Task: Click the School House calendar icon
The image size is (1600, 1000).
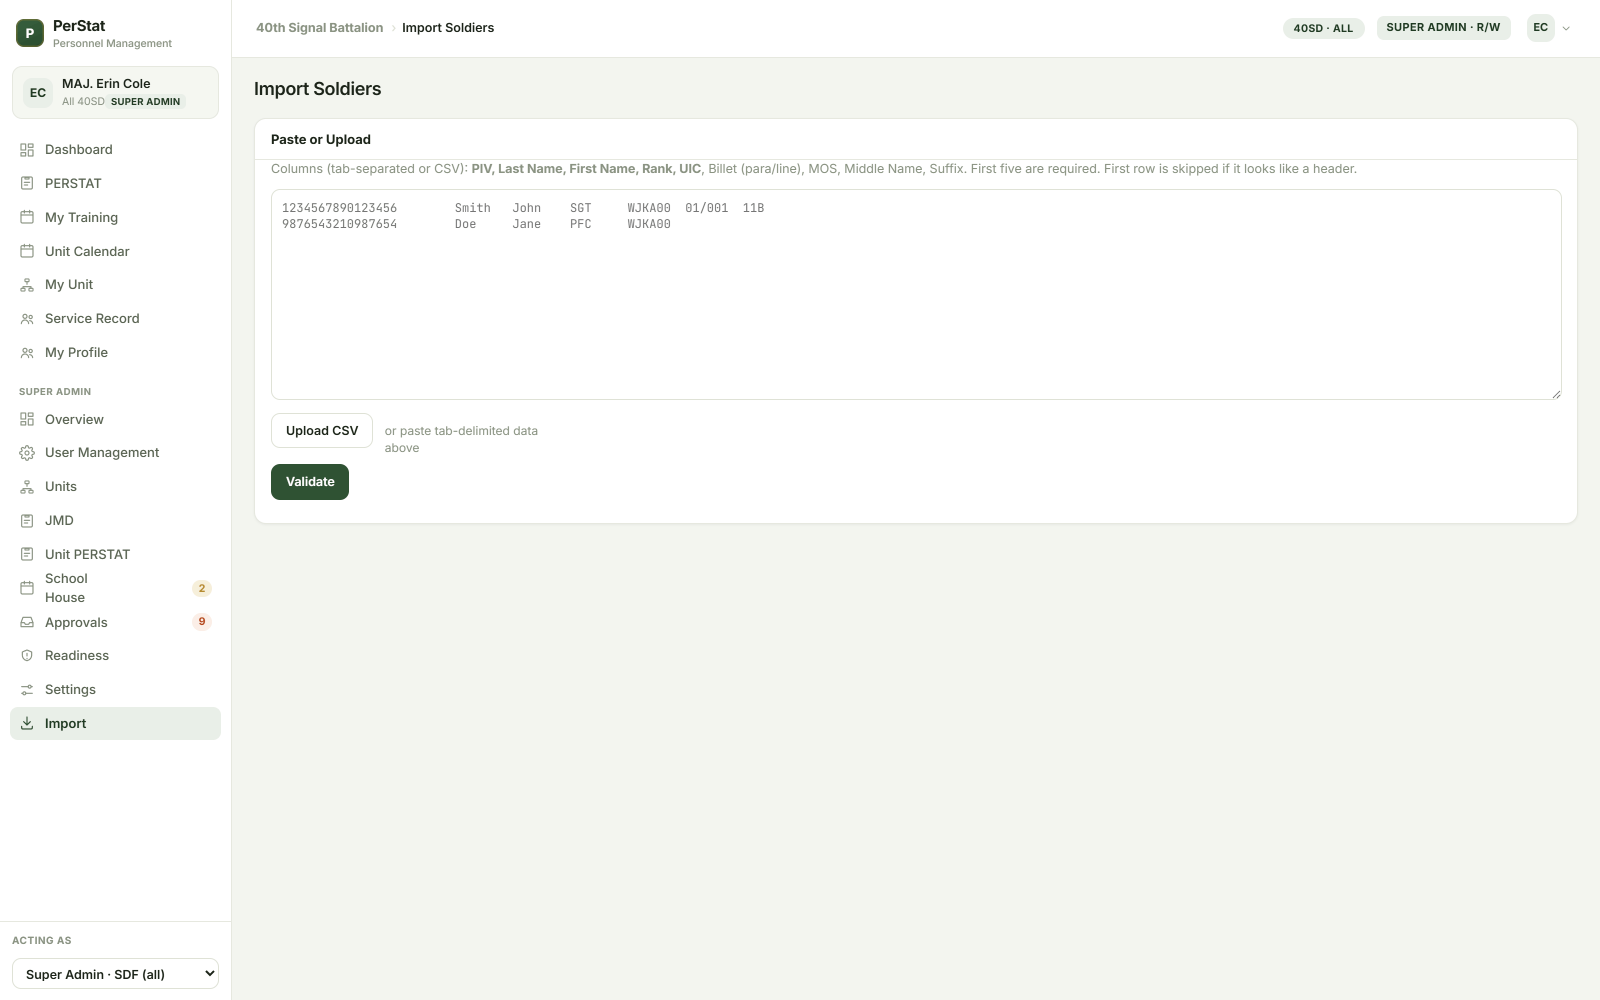Action: click(x=27, y=588)
